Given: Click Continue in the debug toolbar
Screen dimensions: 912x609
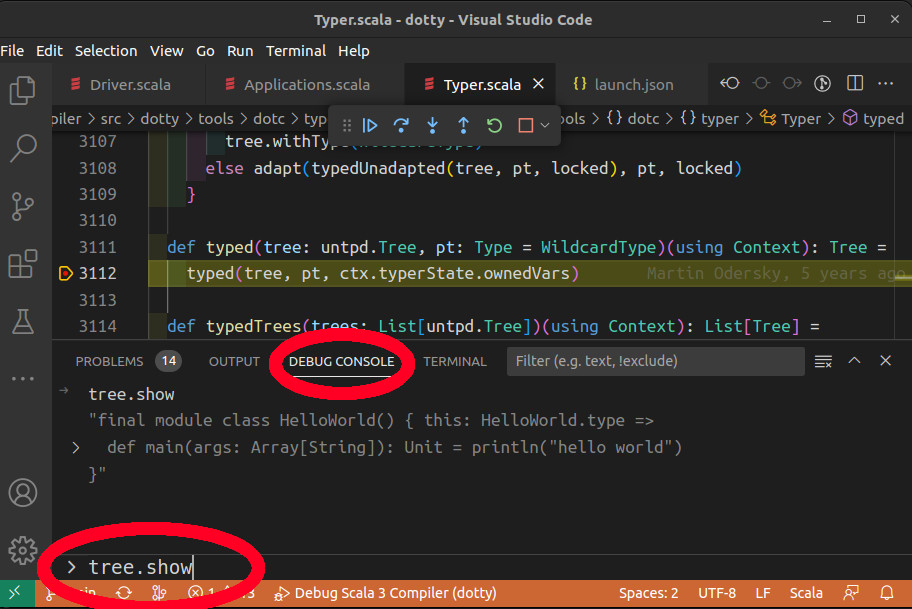Looking at the screenshot, I should pyautogui.click(x=370, y=125).
